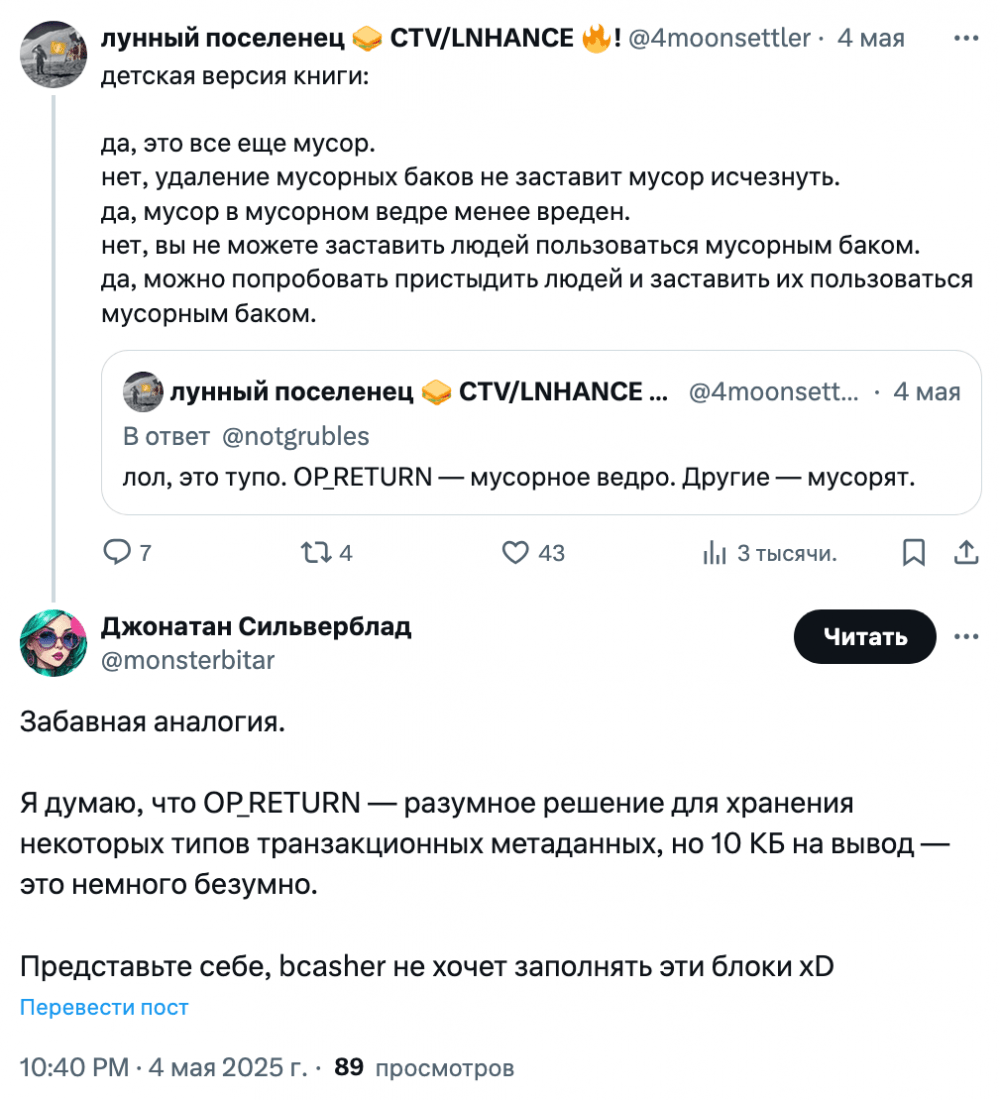Click Перевести пост link
Screen dimensions: 1000x1100
[104, 1007]
